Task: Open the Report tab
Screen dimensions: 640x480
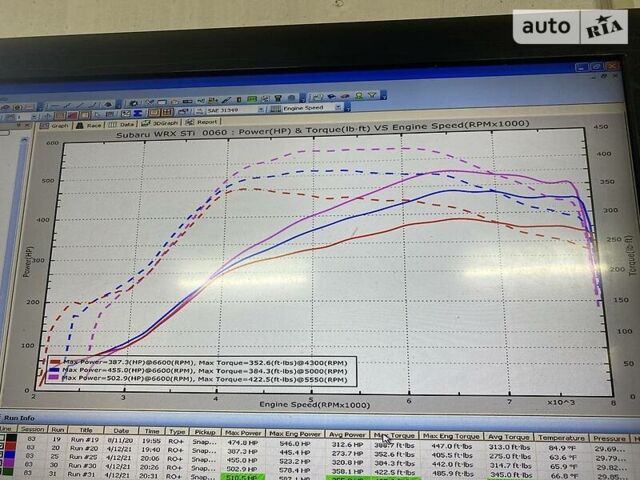Action: [202, 122]
